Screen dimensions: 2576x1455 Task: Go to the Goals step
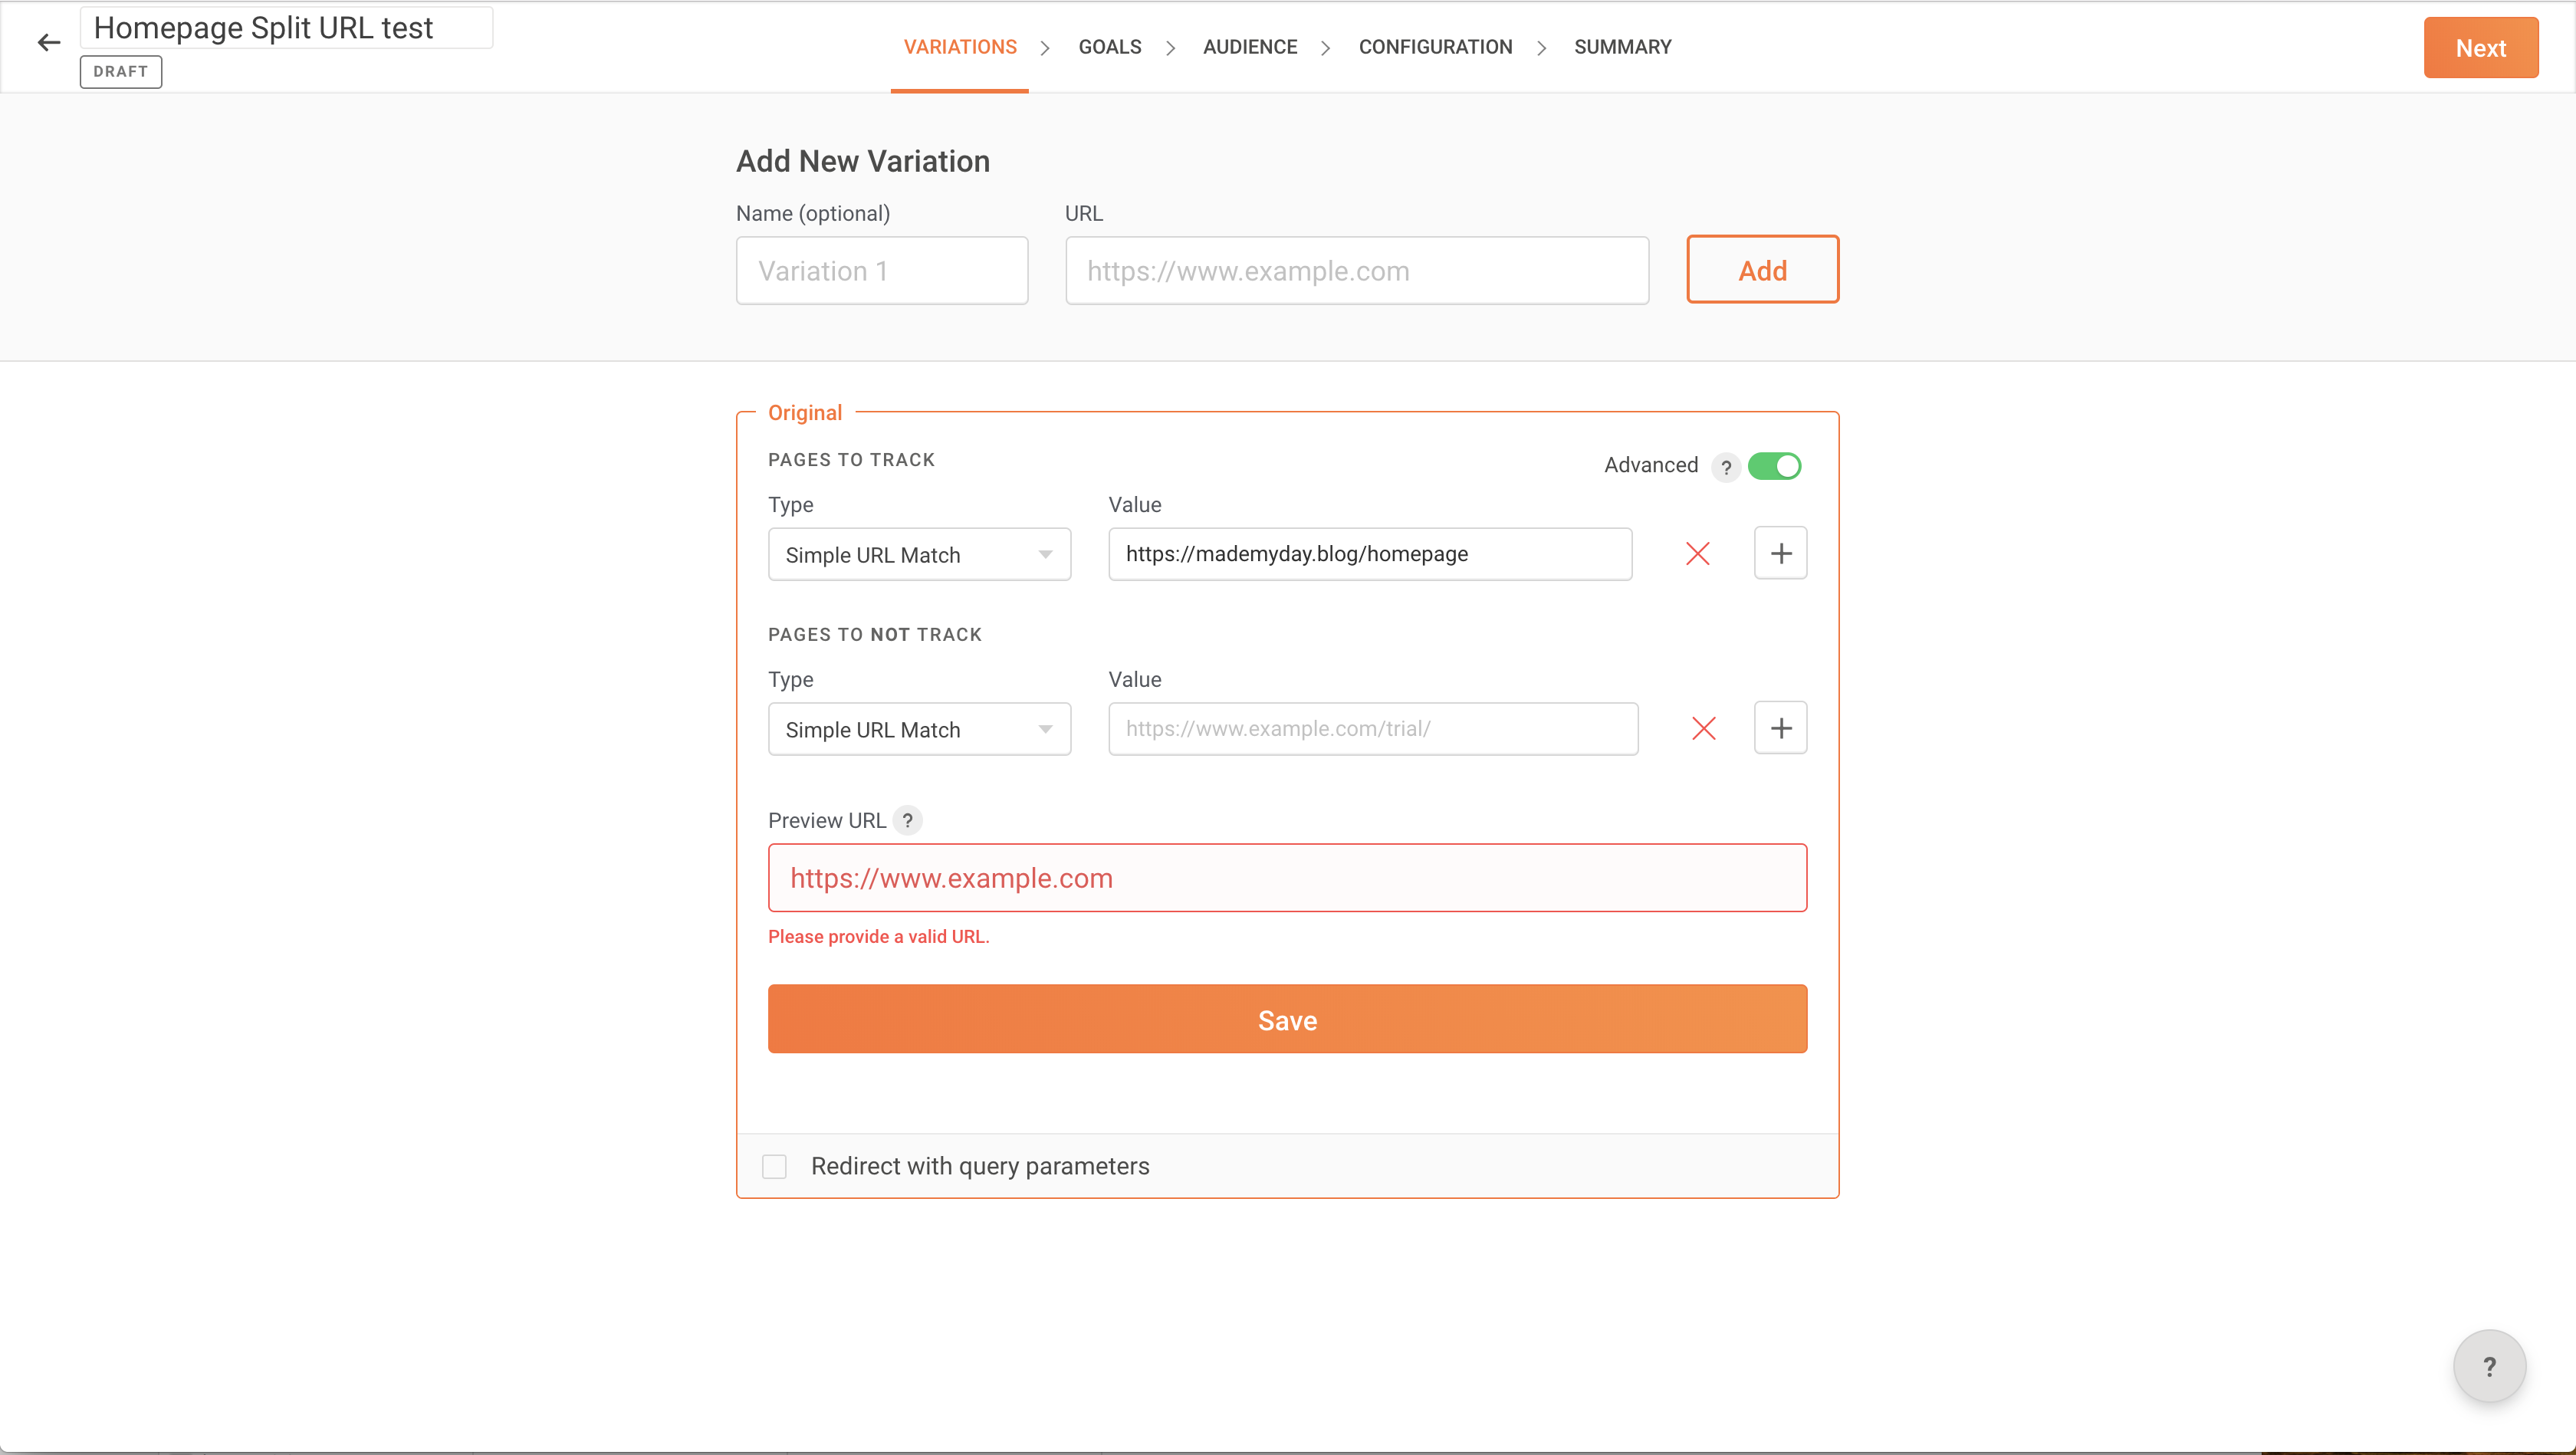coord(1109,47)
